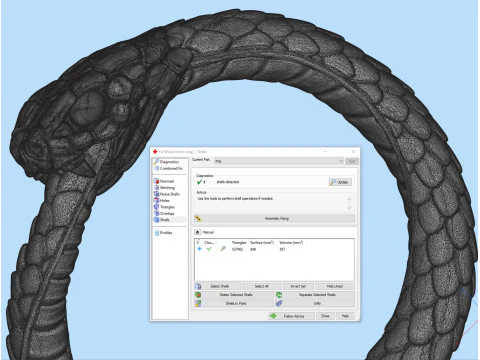
Task: Click the triangle count in the shell row
Action: pos(237,249)
